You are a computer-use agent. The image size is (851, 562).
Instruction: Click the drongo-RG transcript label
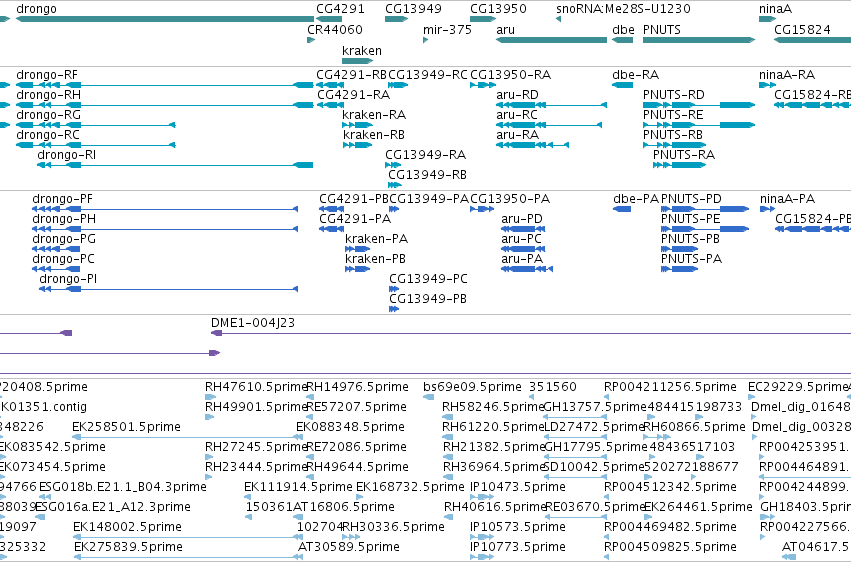point(48,114)
